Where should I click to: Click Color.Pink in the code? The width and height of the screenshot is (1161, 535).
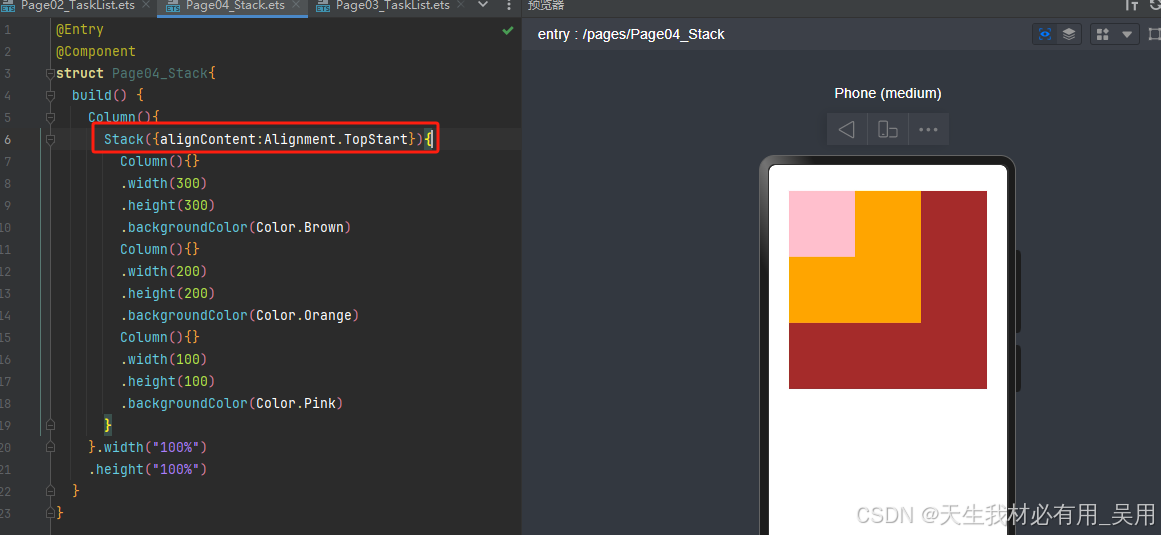click(296, 403)
